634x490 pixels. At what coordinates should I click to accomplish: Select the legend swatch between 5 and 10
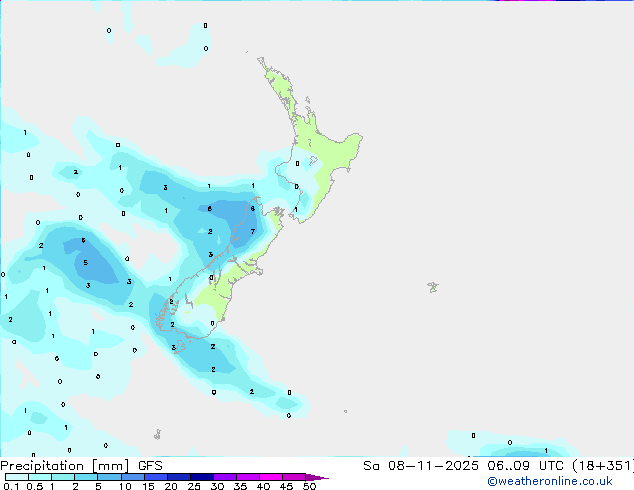pos(109,477)
